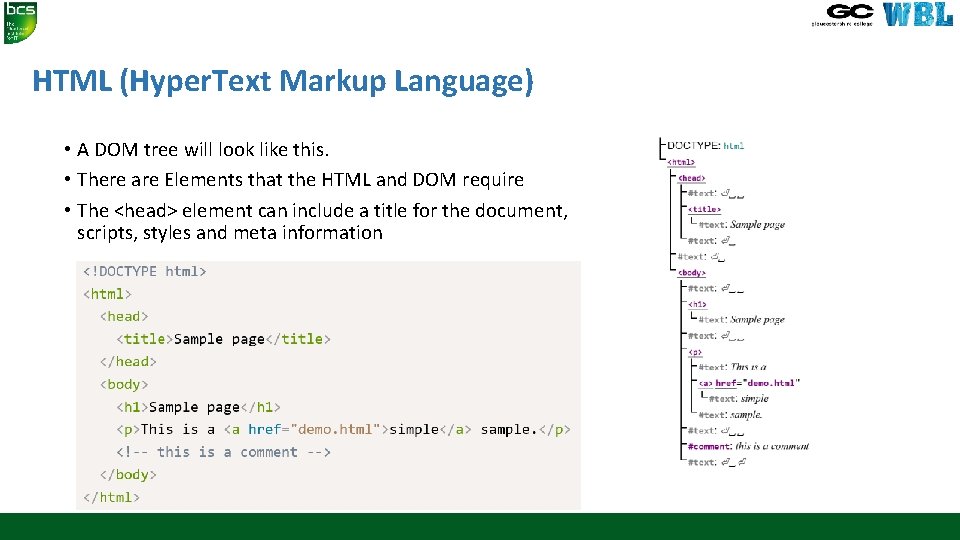The height and width of the screenshot is (540, 960).
Task: Click the <h1>Sample page</h1> code line
Action: (x=198, y=407)
